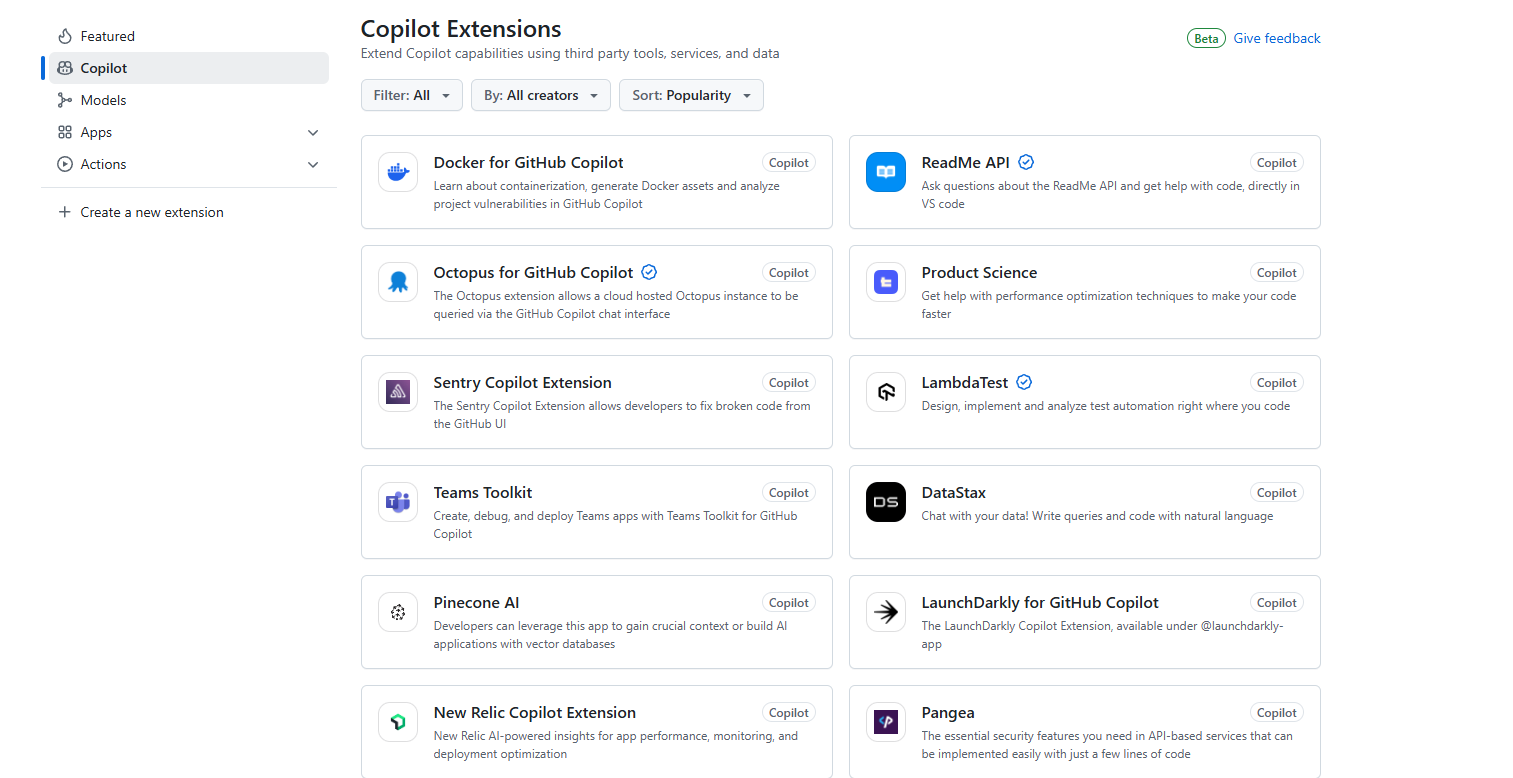Click the Product Science app icon
This screenshot has height=778, width=1513.
pyautogui.click(x=885, y=282)
